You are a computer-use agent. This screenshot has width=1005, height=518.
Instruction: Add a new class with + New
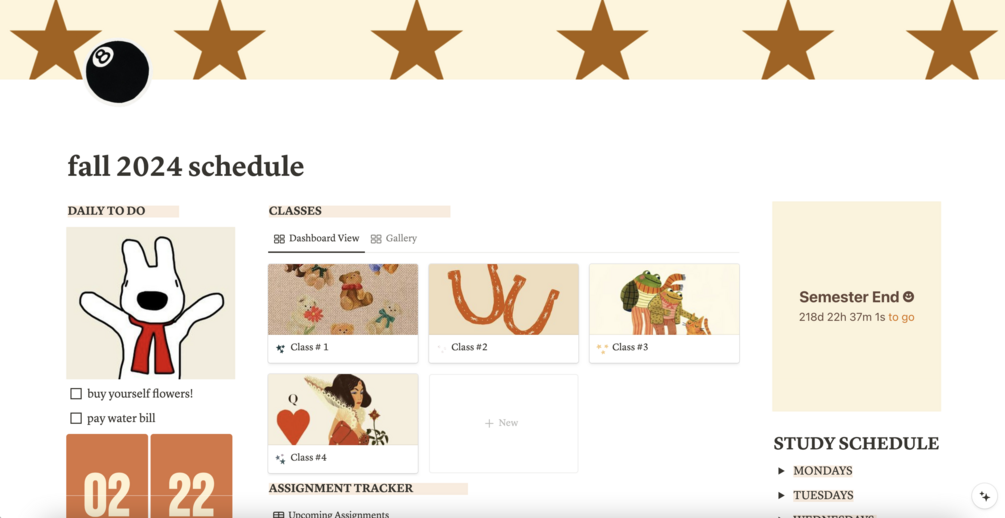(503, 423)
